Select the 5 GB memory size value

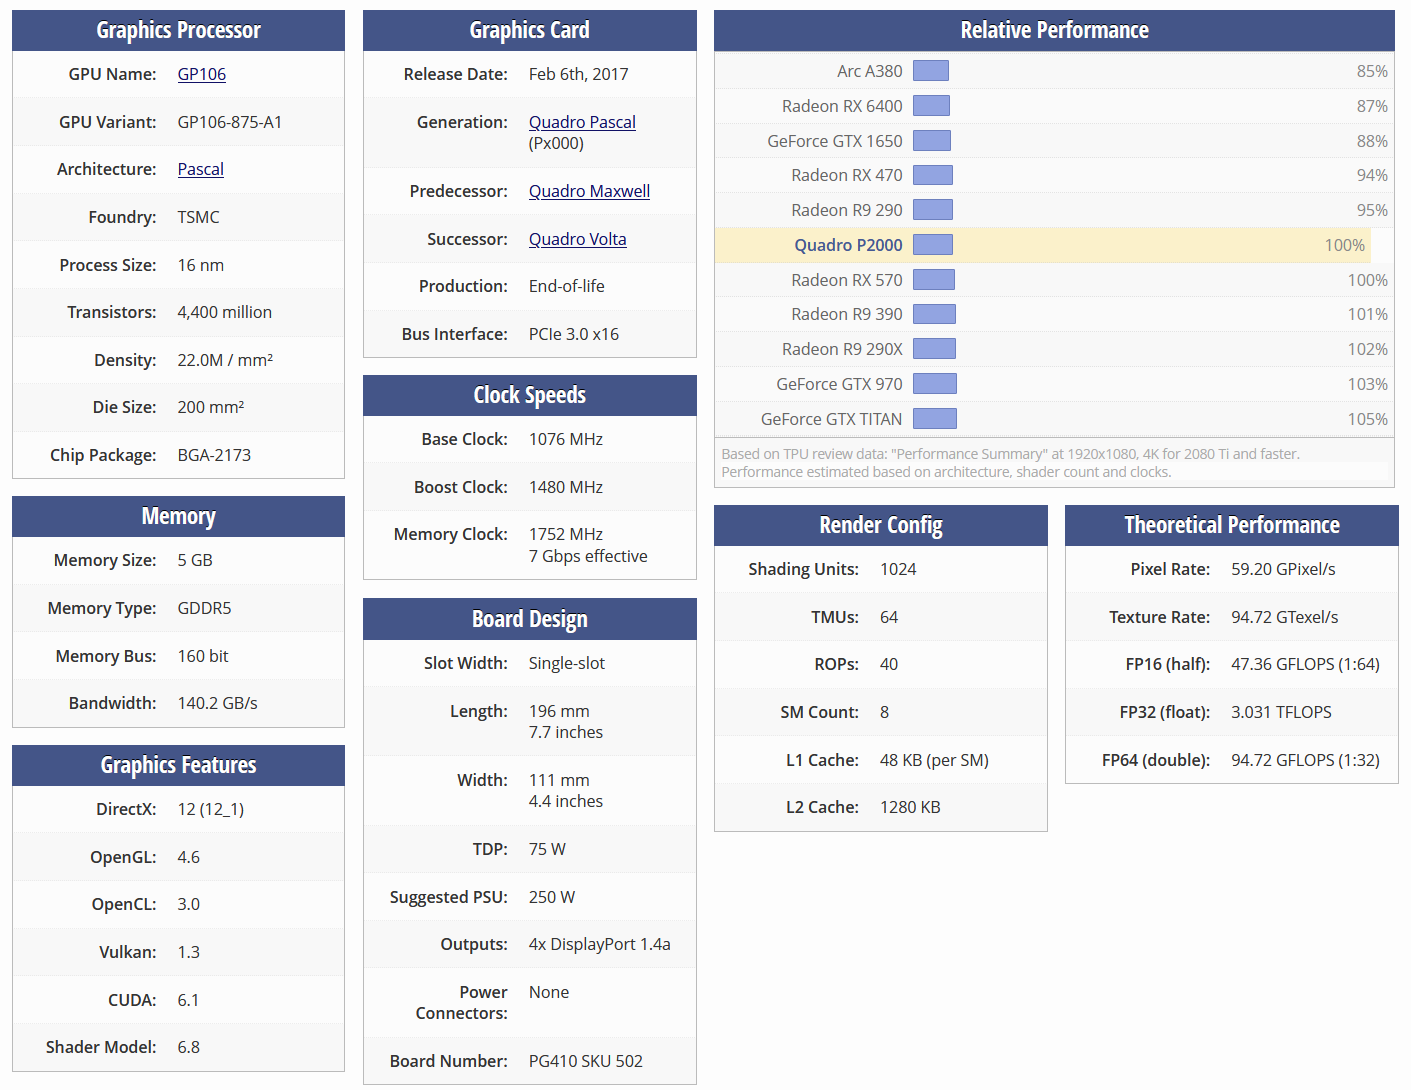click(195, 560)
